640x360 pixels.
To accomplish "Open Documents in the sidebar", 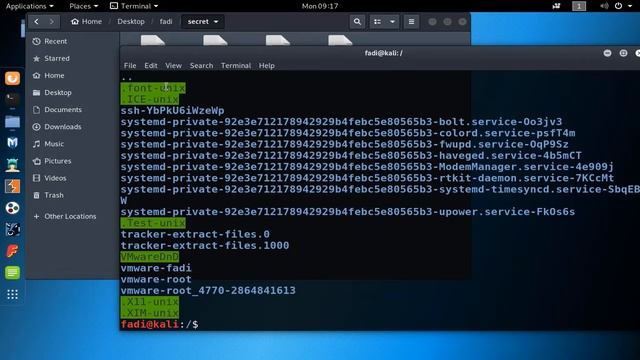I will (x=57, y=110).
